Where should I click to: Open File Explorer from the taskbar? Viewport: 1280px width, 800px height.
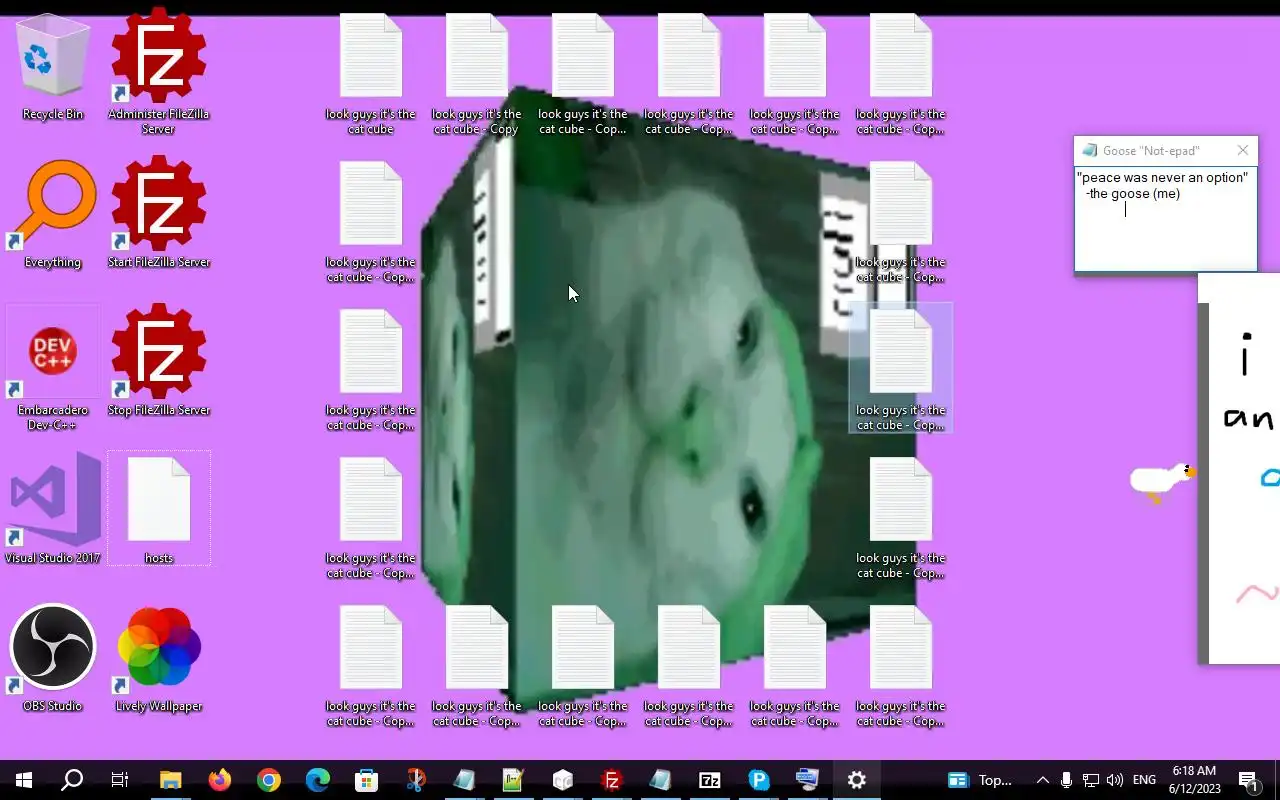click(x=170, y=780)
